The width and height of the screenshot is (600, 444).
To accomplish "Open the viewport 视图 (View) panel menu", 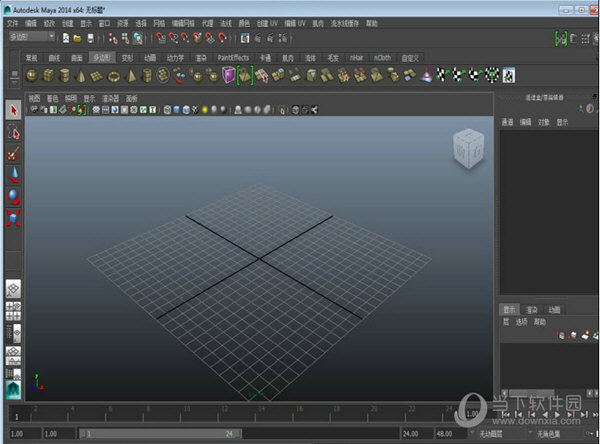I will pos(34,98).
